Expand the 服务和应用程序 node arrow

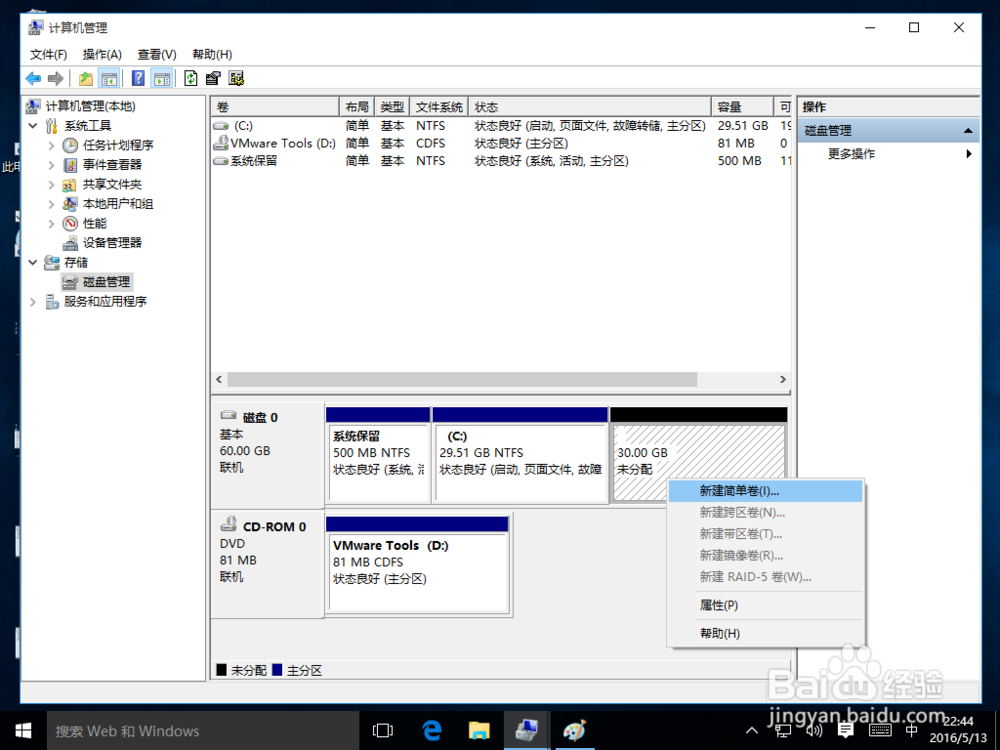pos(33,302)
